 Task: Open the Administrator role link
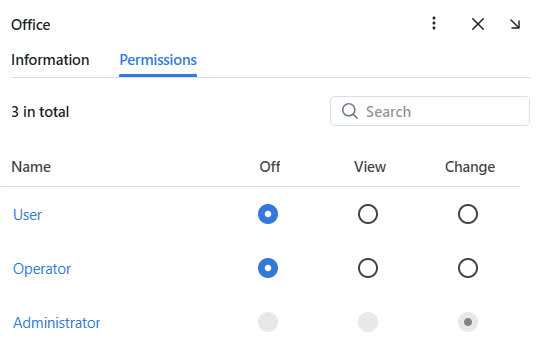[57, 323]
